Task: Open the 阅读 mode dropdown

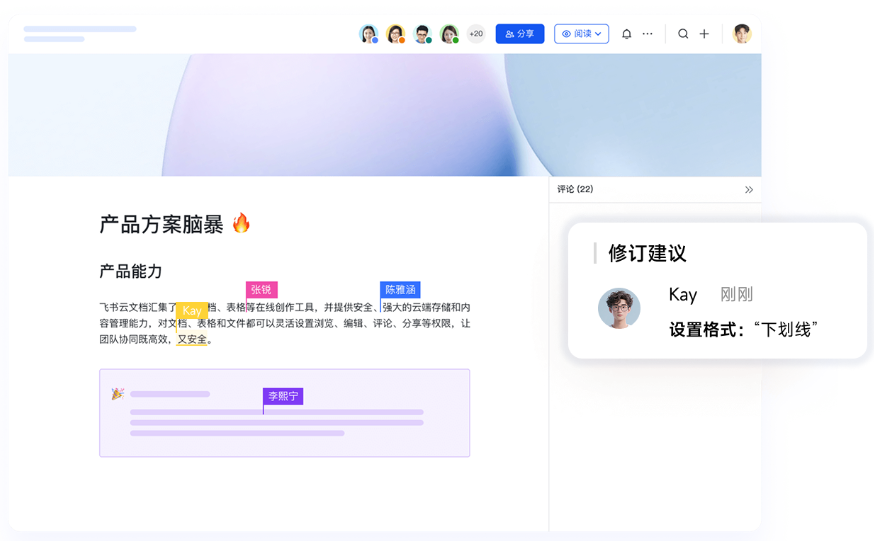Action: tap(581, 34)
